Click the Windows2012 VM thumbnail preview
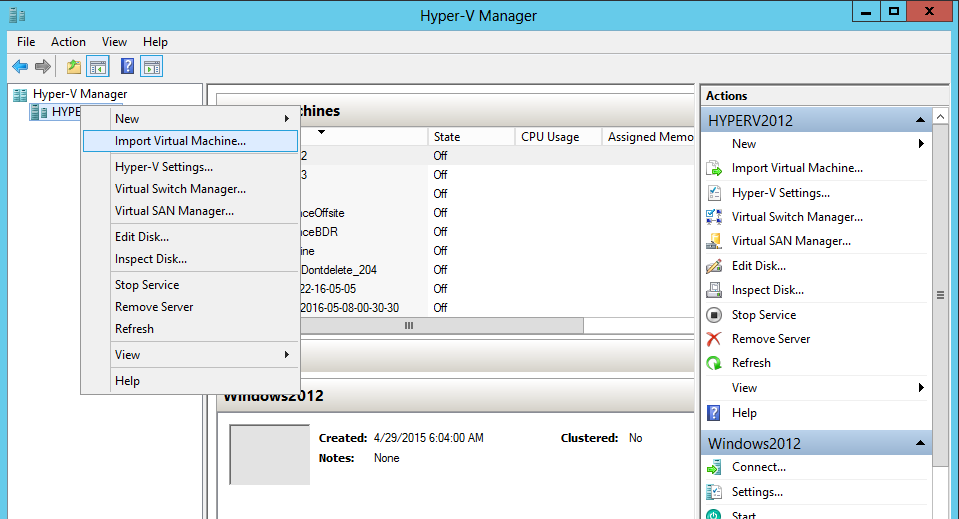Screen dimensions: 959x519 [x=269, y=455]
